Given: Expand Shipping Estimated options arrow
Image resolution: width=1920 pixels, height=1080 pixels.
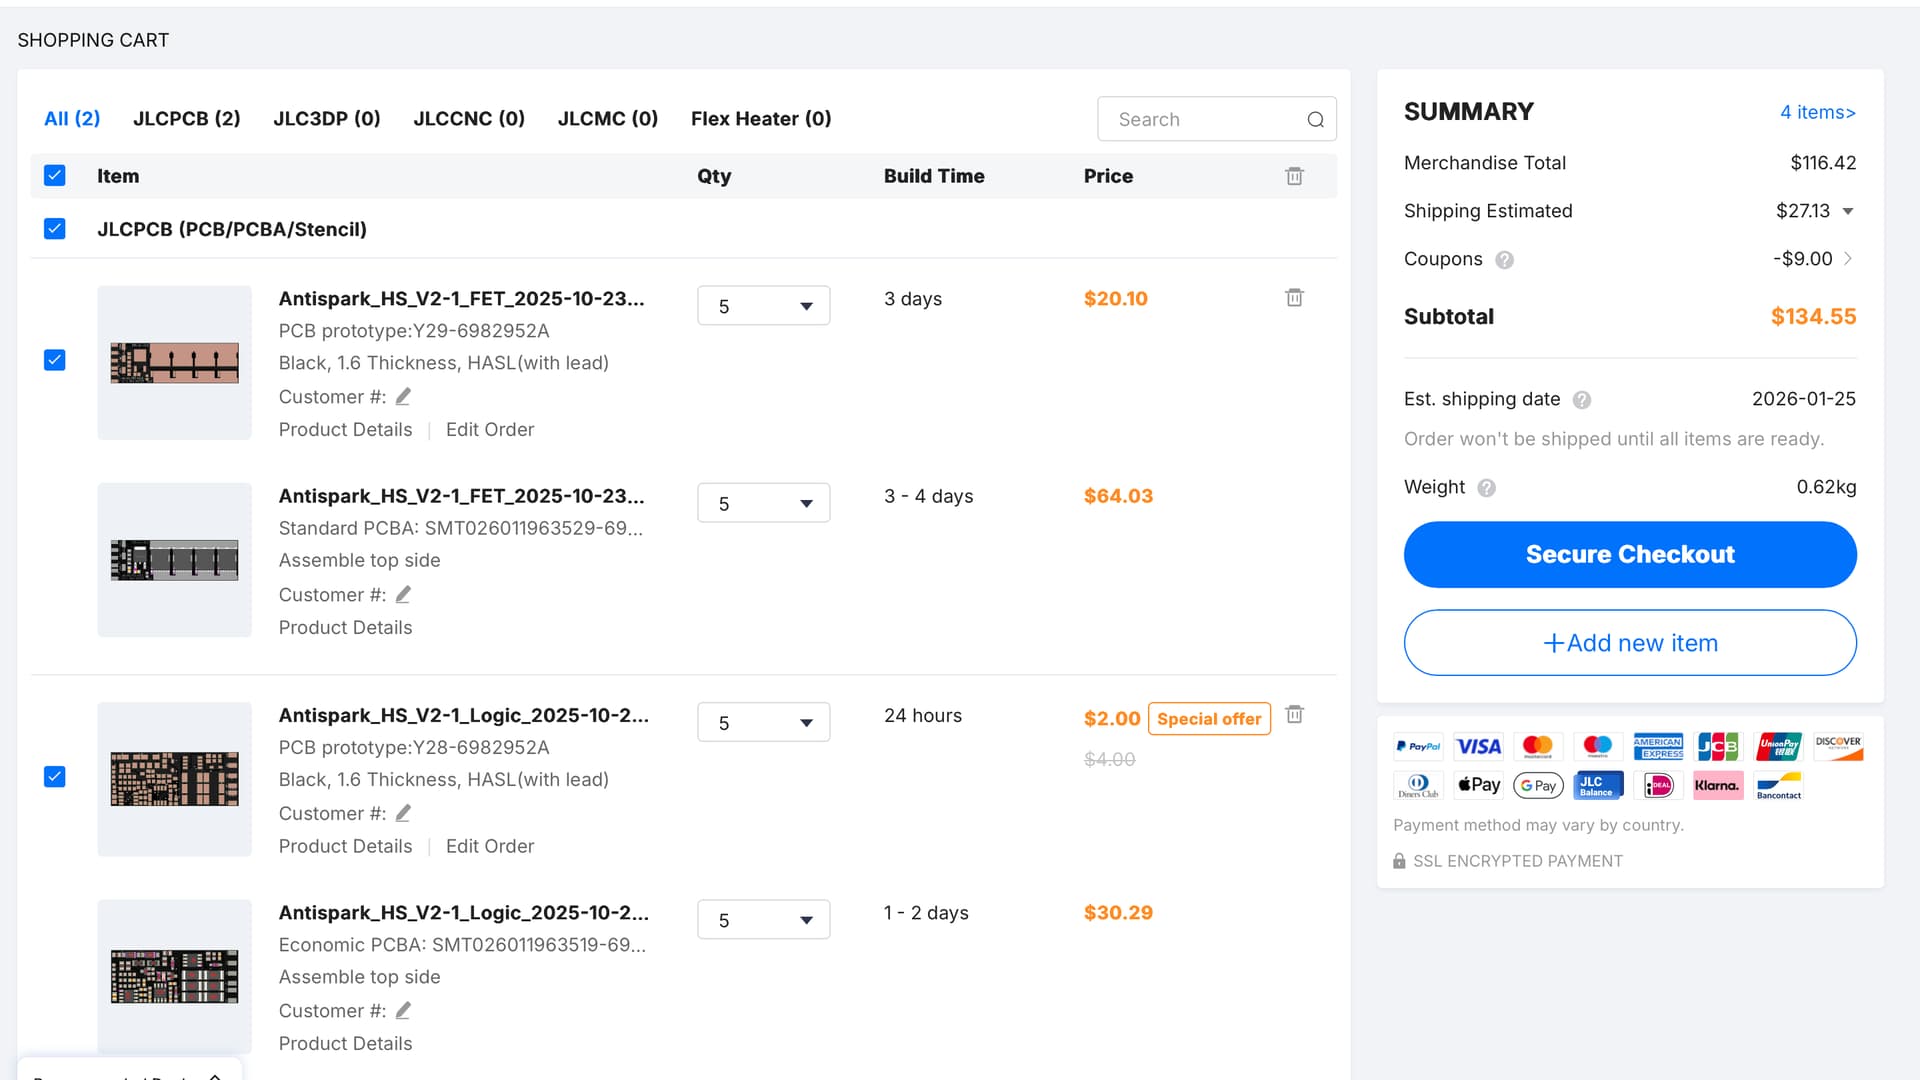Looking at the screenshot, I should pos(1848,211).
